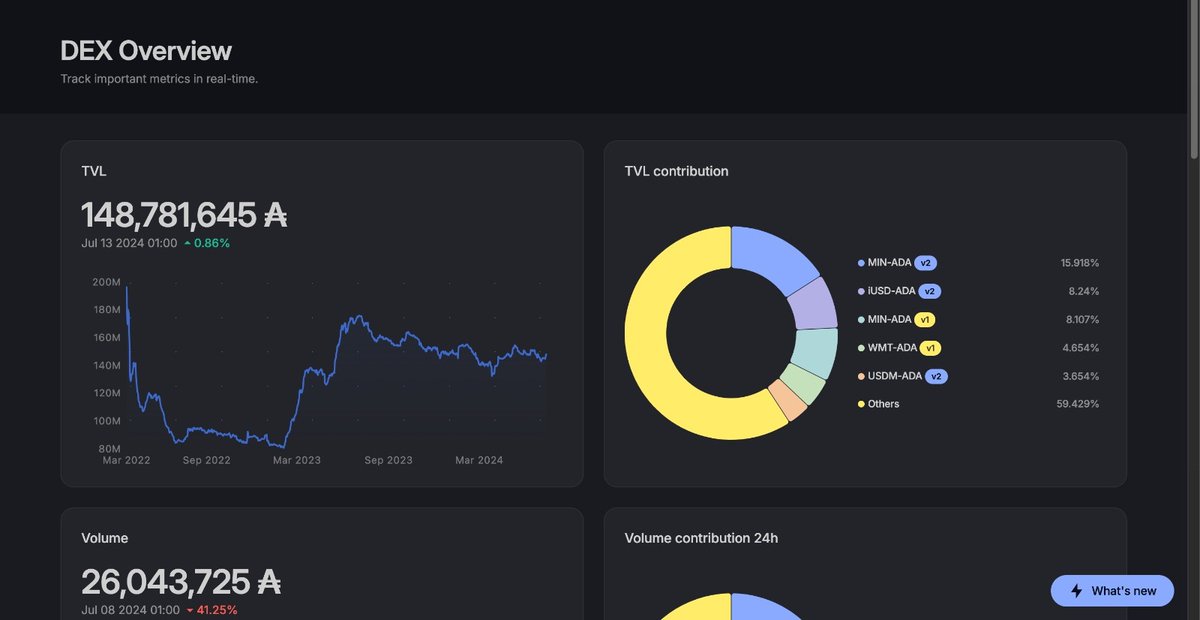Click the green WMT-ADA donut segment
The image size is (1200, 620).
point(804,384)
